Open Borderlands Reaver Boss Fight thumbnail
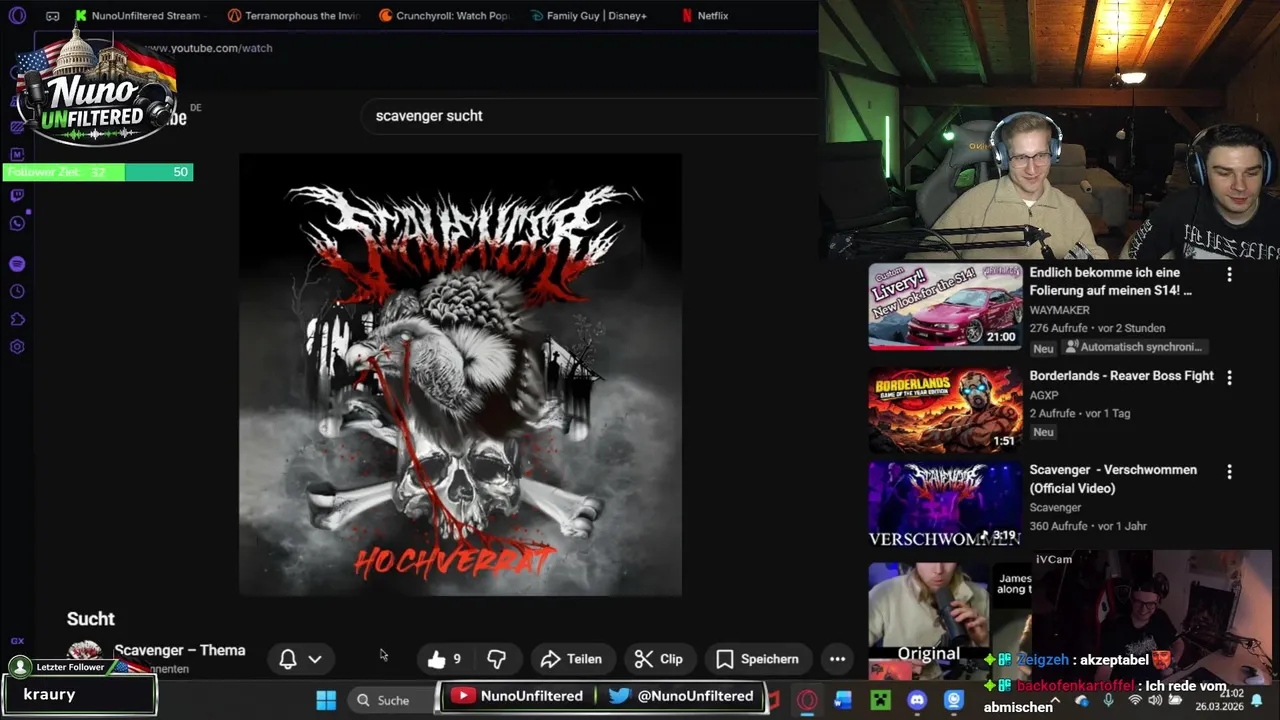1280x720 pixels. click(945, 409)
